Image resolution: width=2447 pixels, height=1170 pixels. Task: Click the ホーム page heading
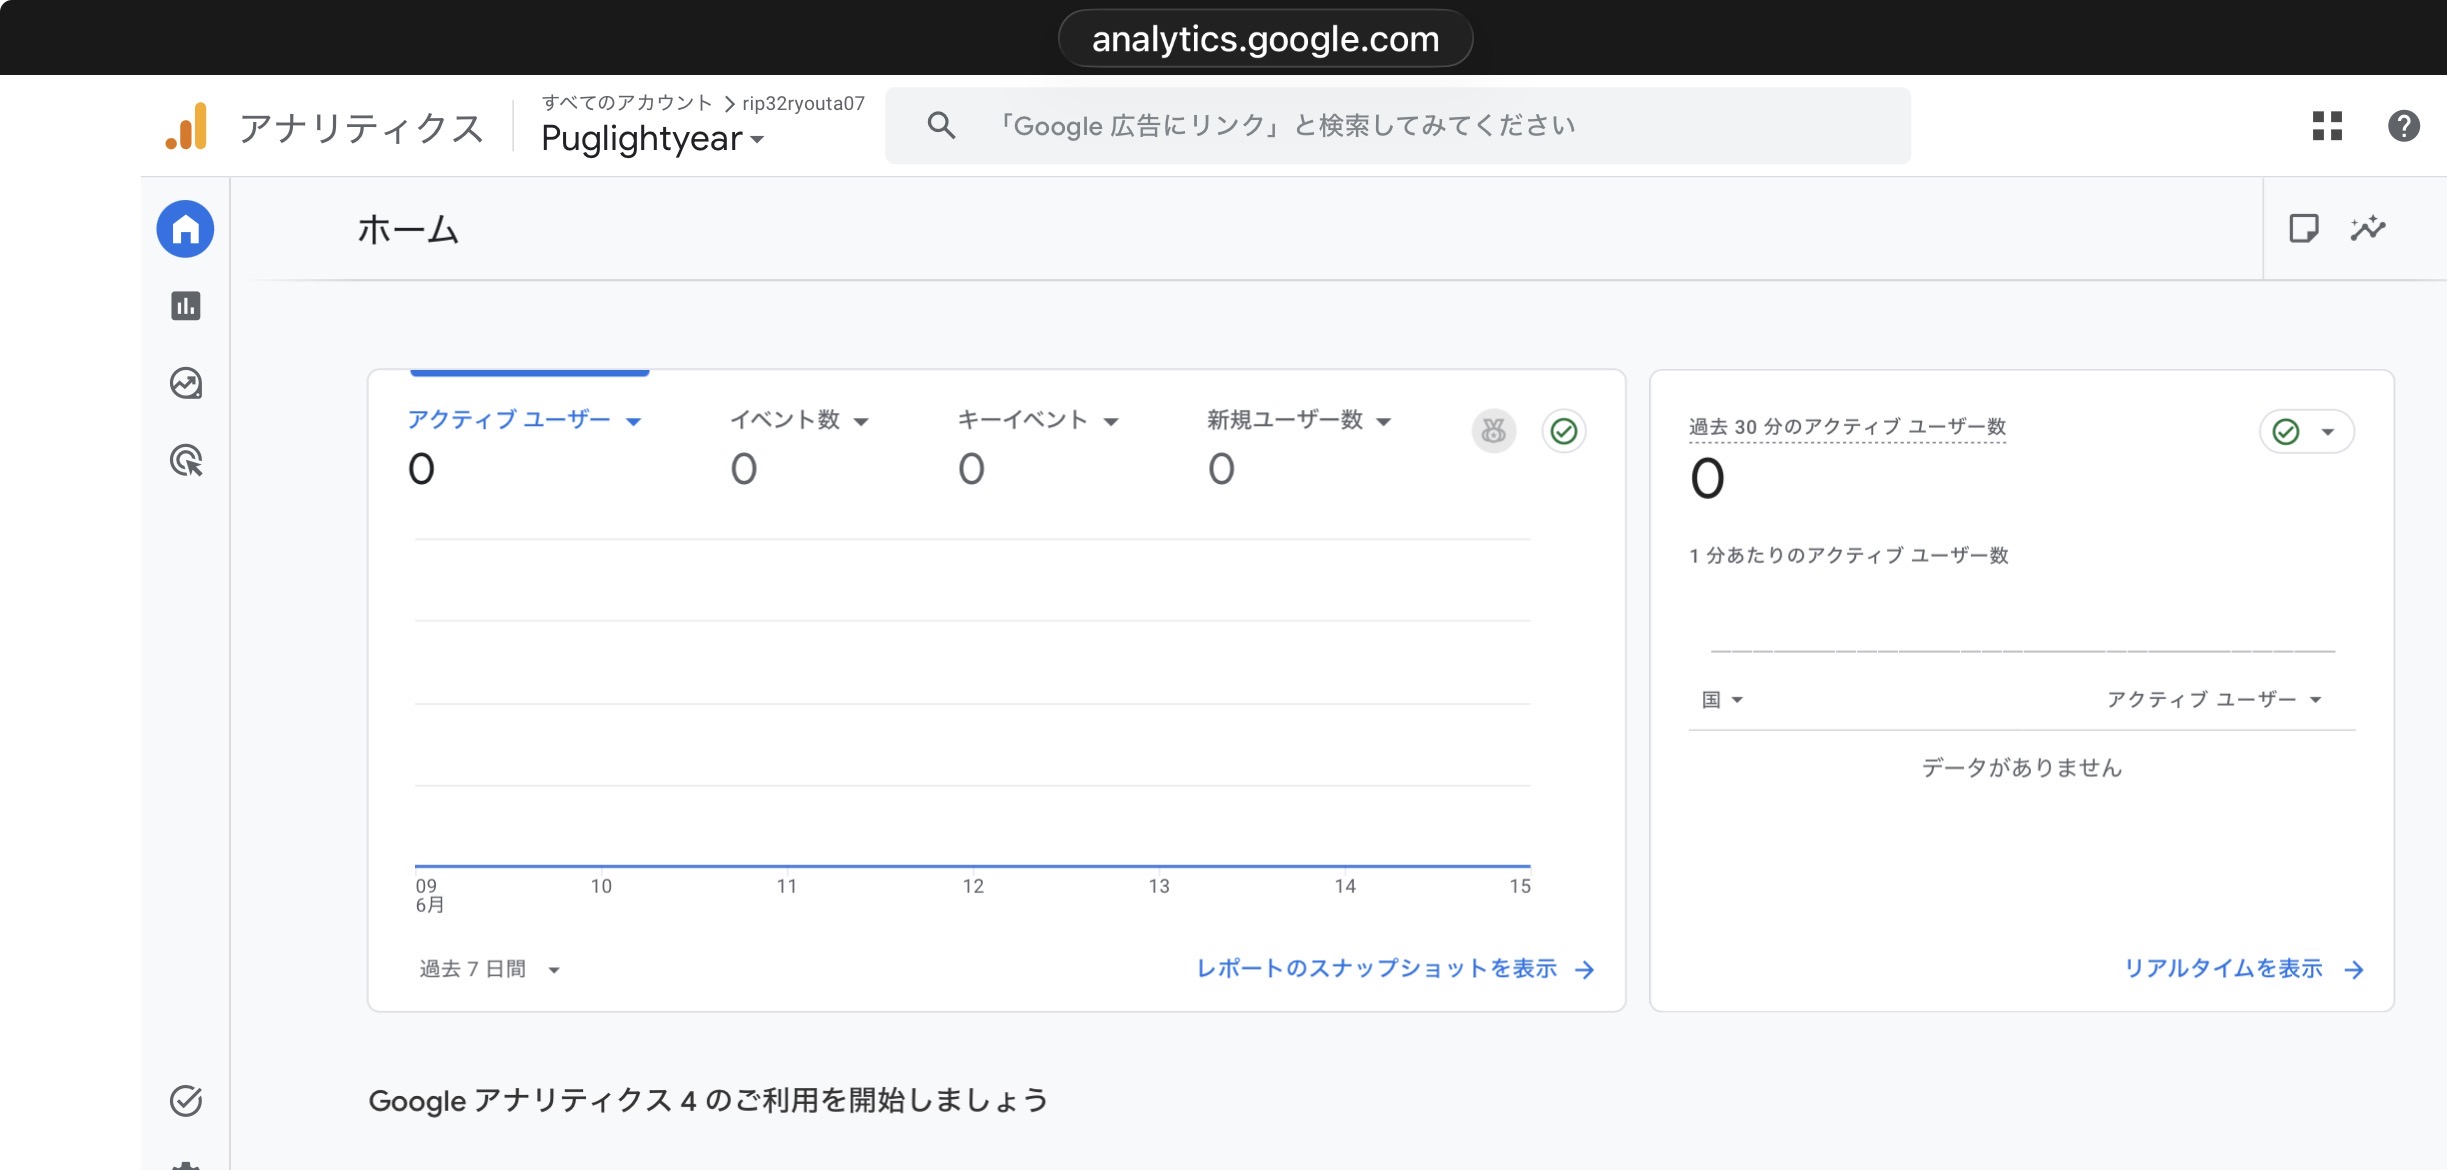[408, 230]
